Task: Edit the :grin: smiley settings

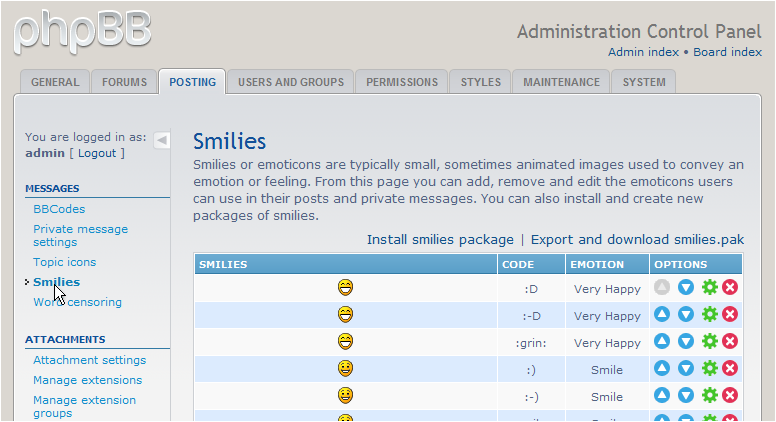Action: pos(710,342)
